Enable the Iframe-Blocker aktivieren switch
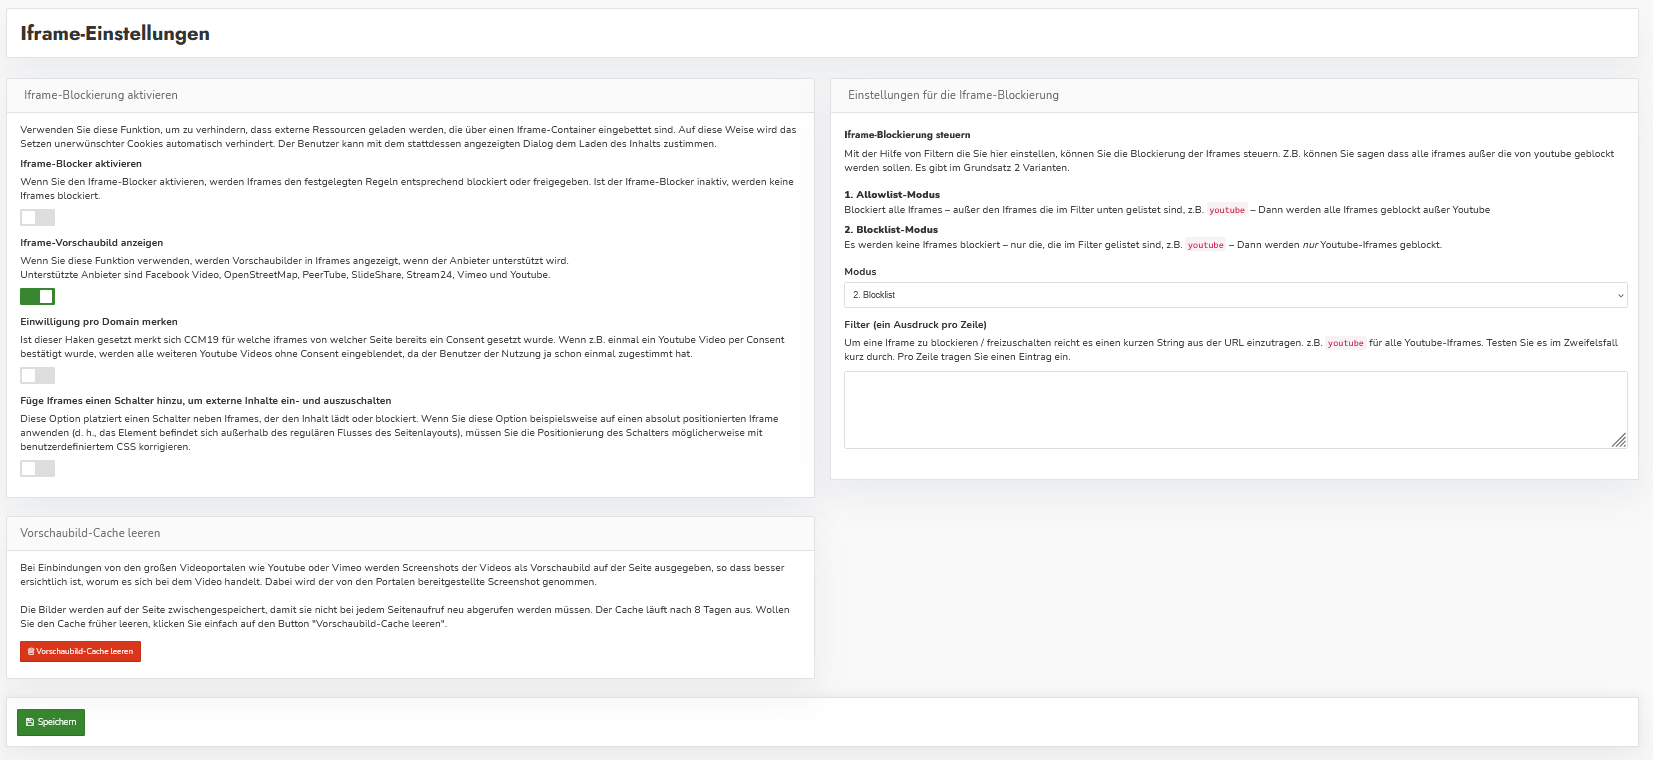Screen dimensions: 1653x760 (x=37, y=217)
